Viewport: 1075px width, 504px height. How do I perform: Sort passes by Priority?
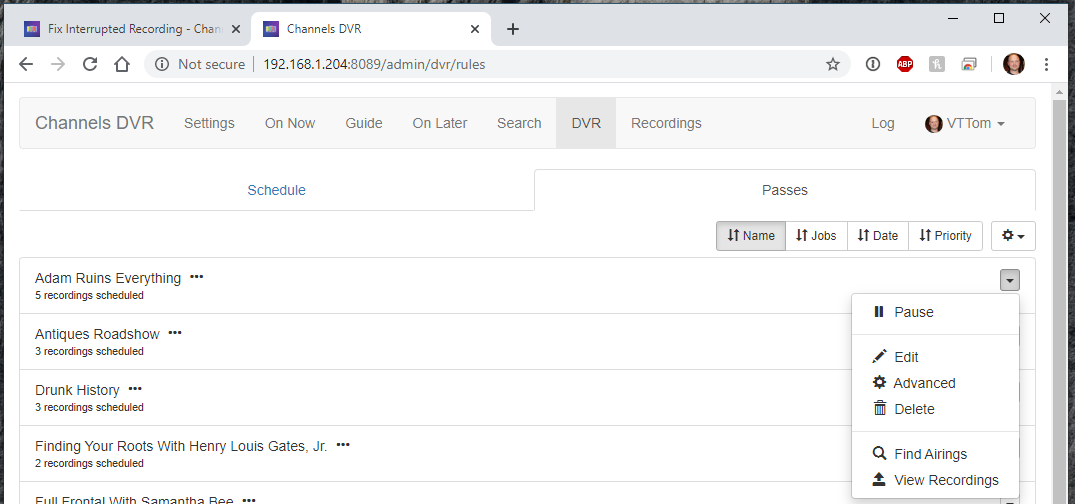(945, 236)
